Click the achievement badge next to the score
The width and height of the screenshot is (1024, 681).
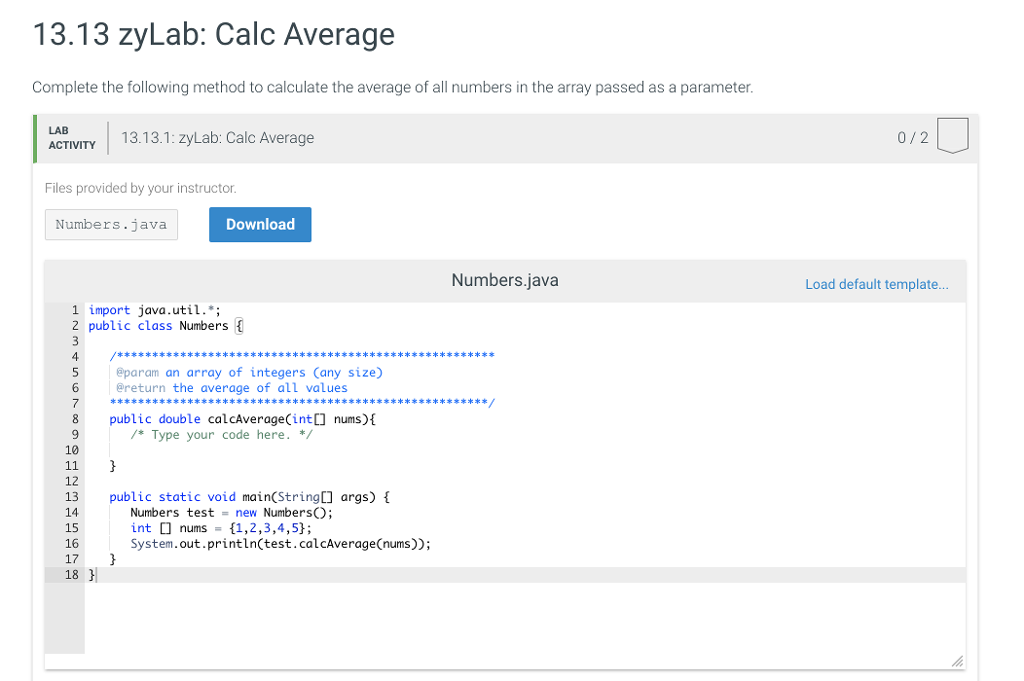point(951,135)
